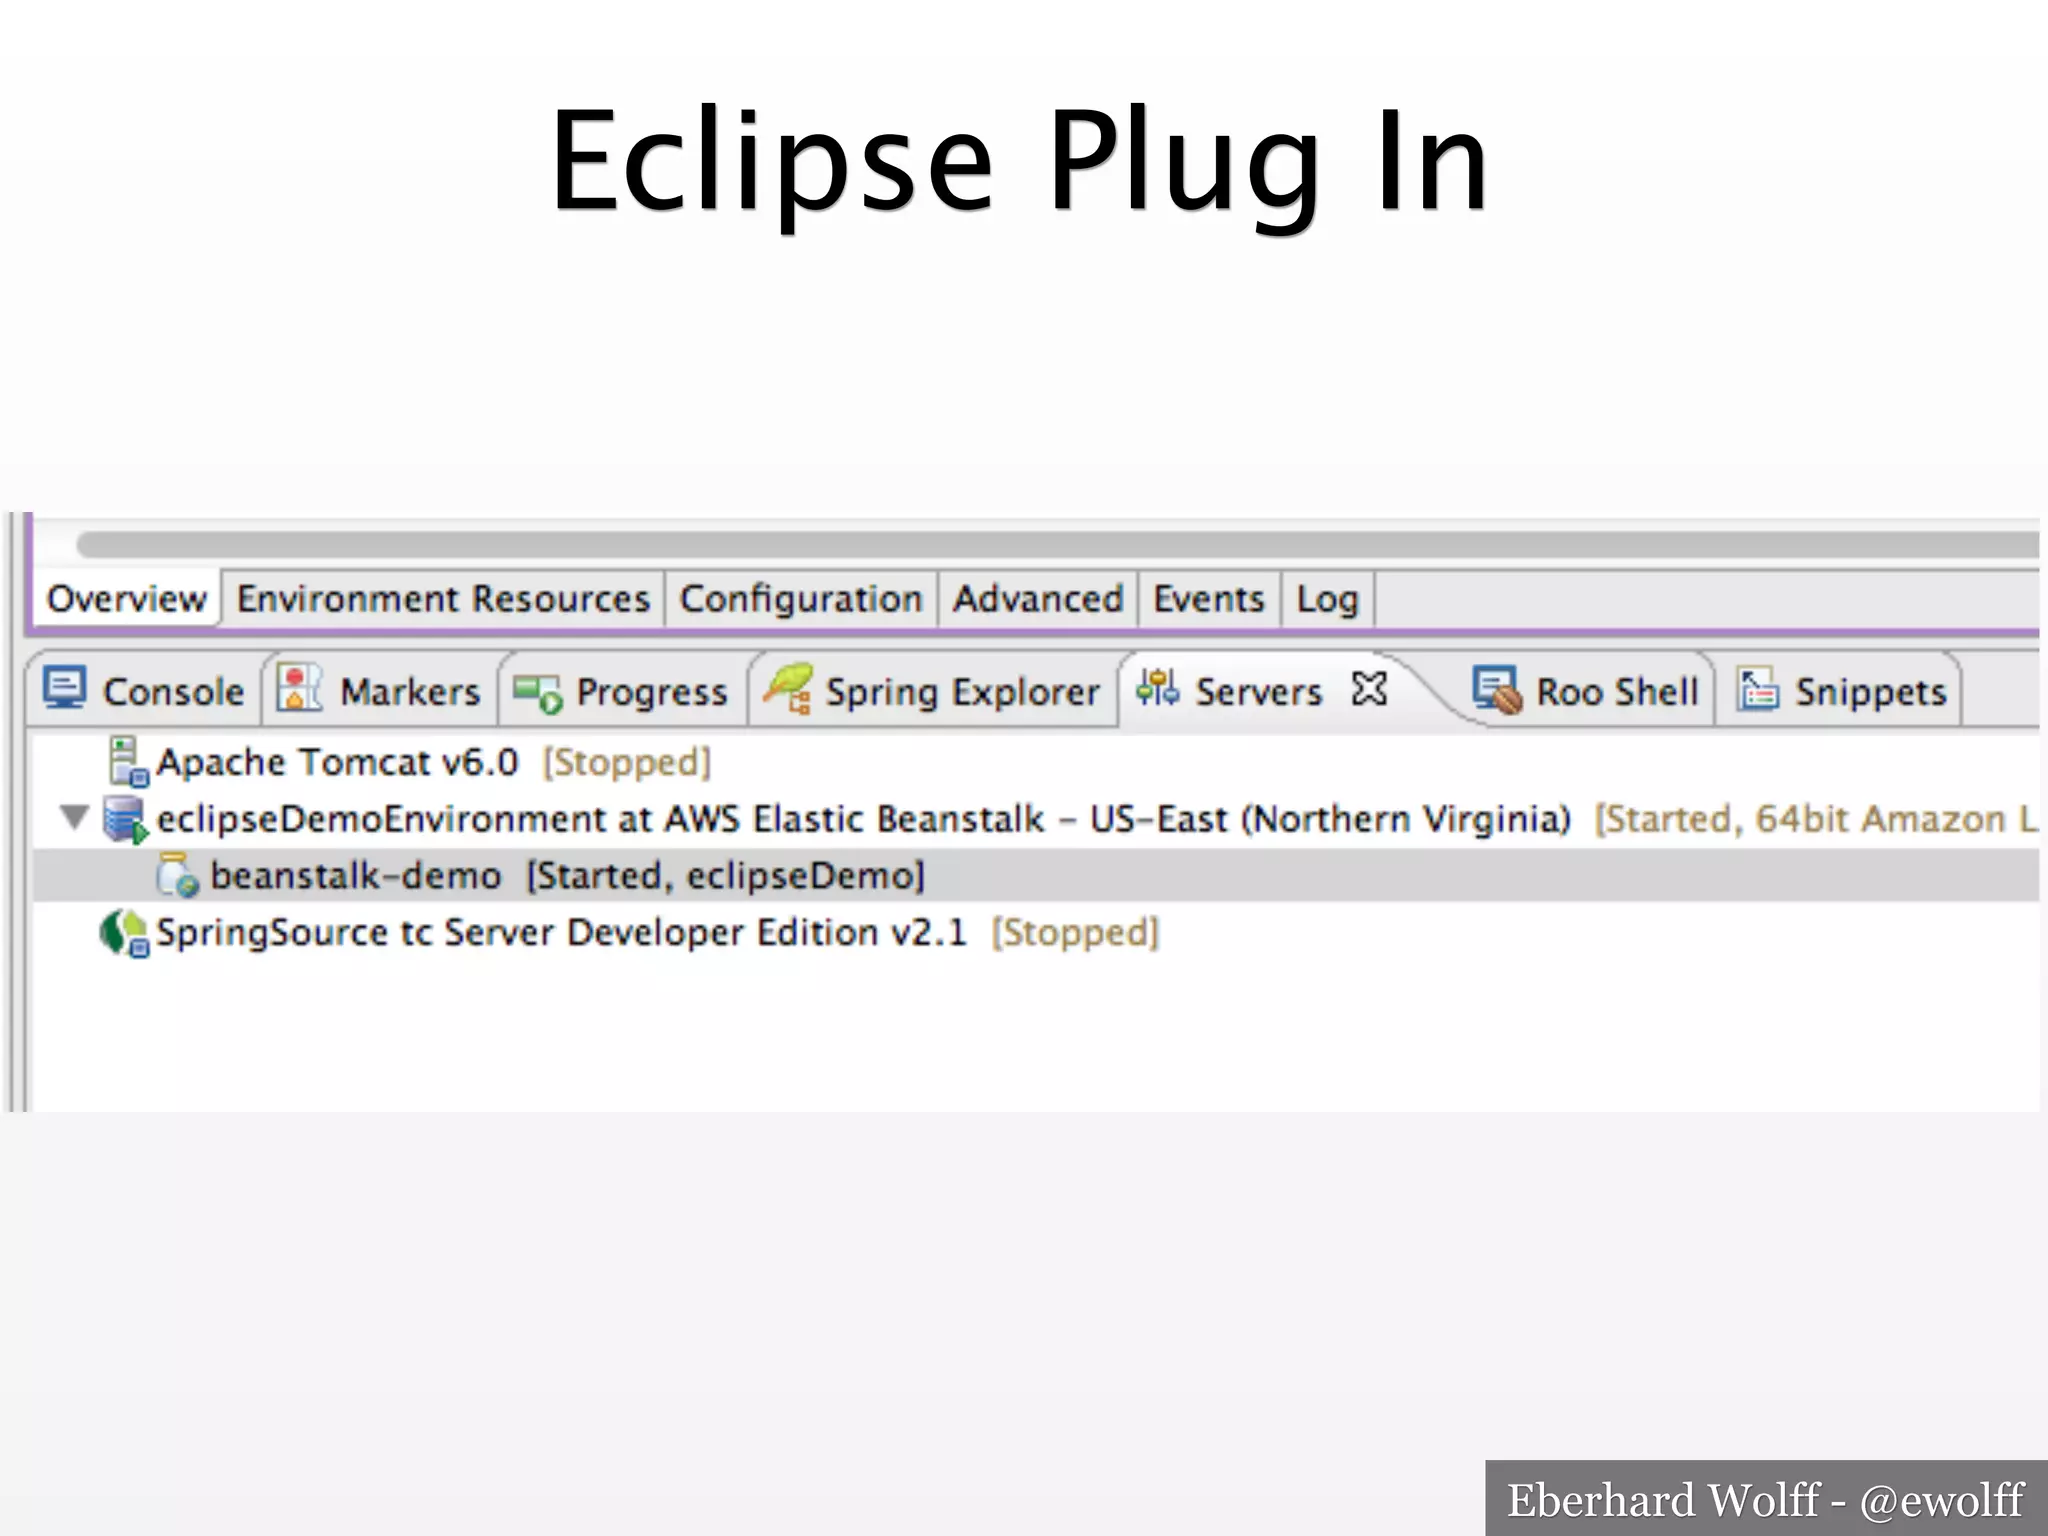The height and width of the screenshot is (1536, 2048).
Task: Open the Events tab
Action: pyautogui.click(x=1209, y=599)
